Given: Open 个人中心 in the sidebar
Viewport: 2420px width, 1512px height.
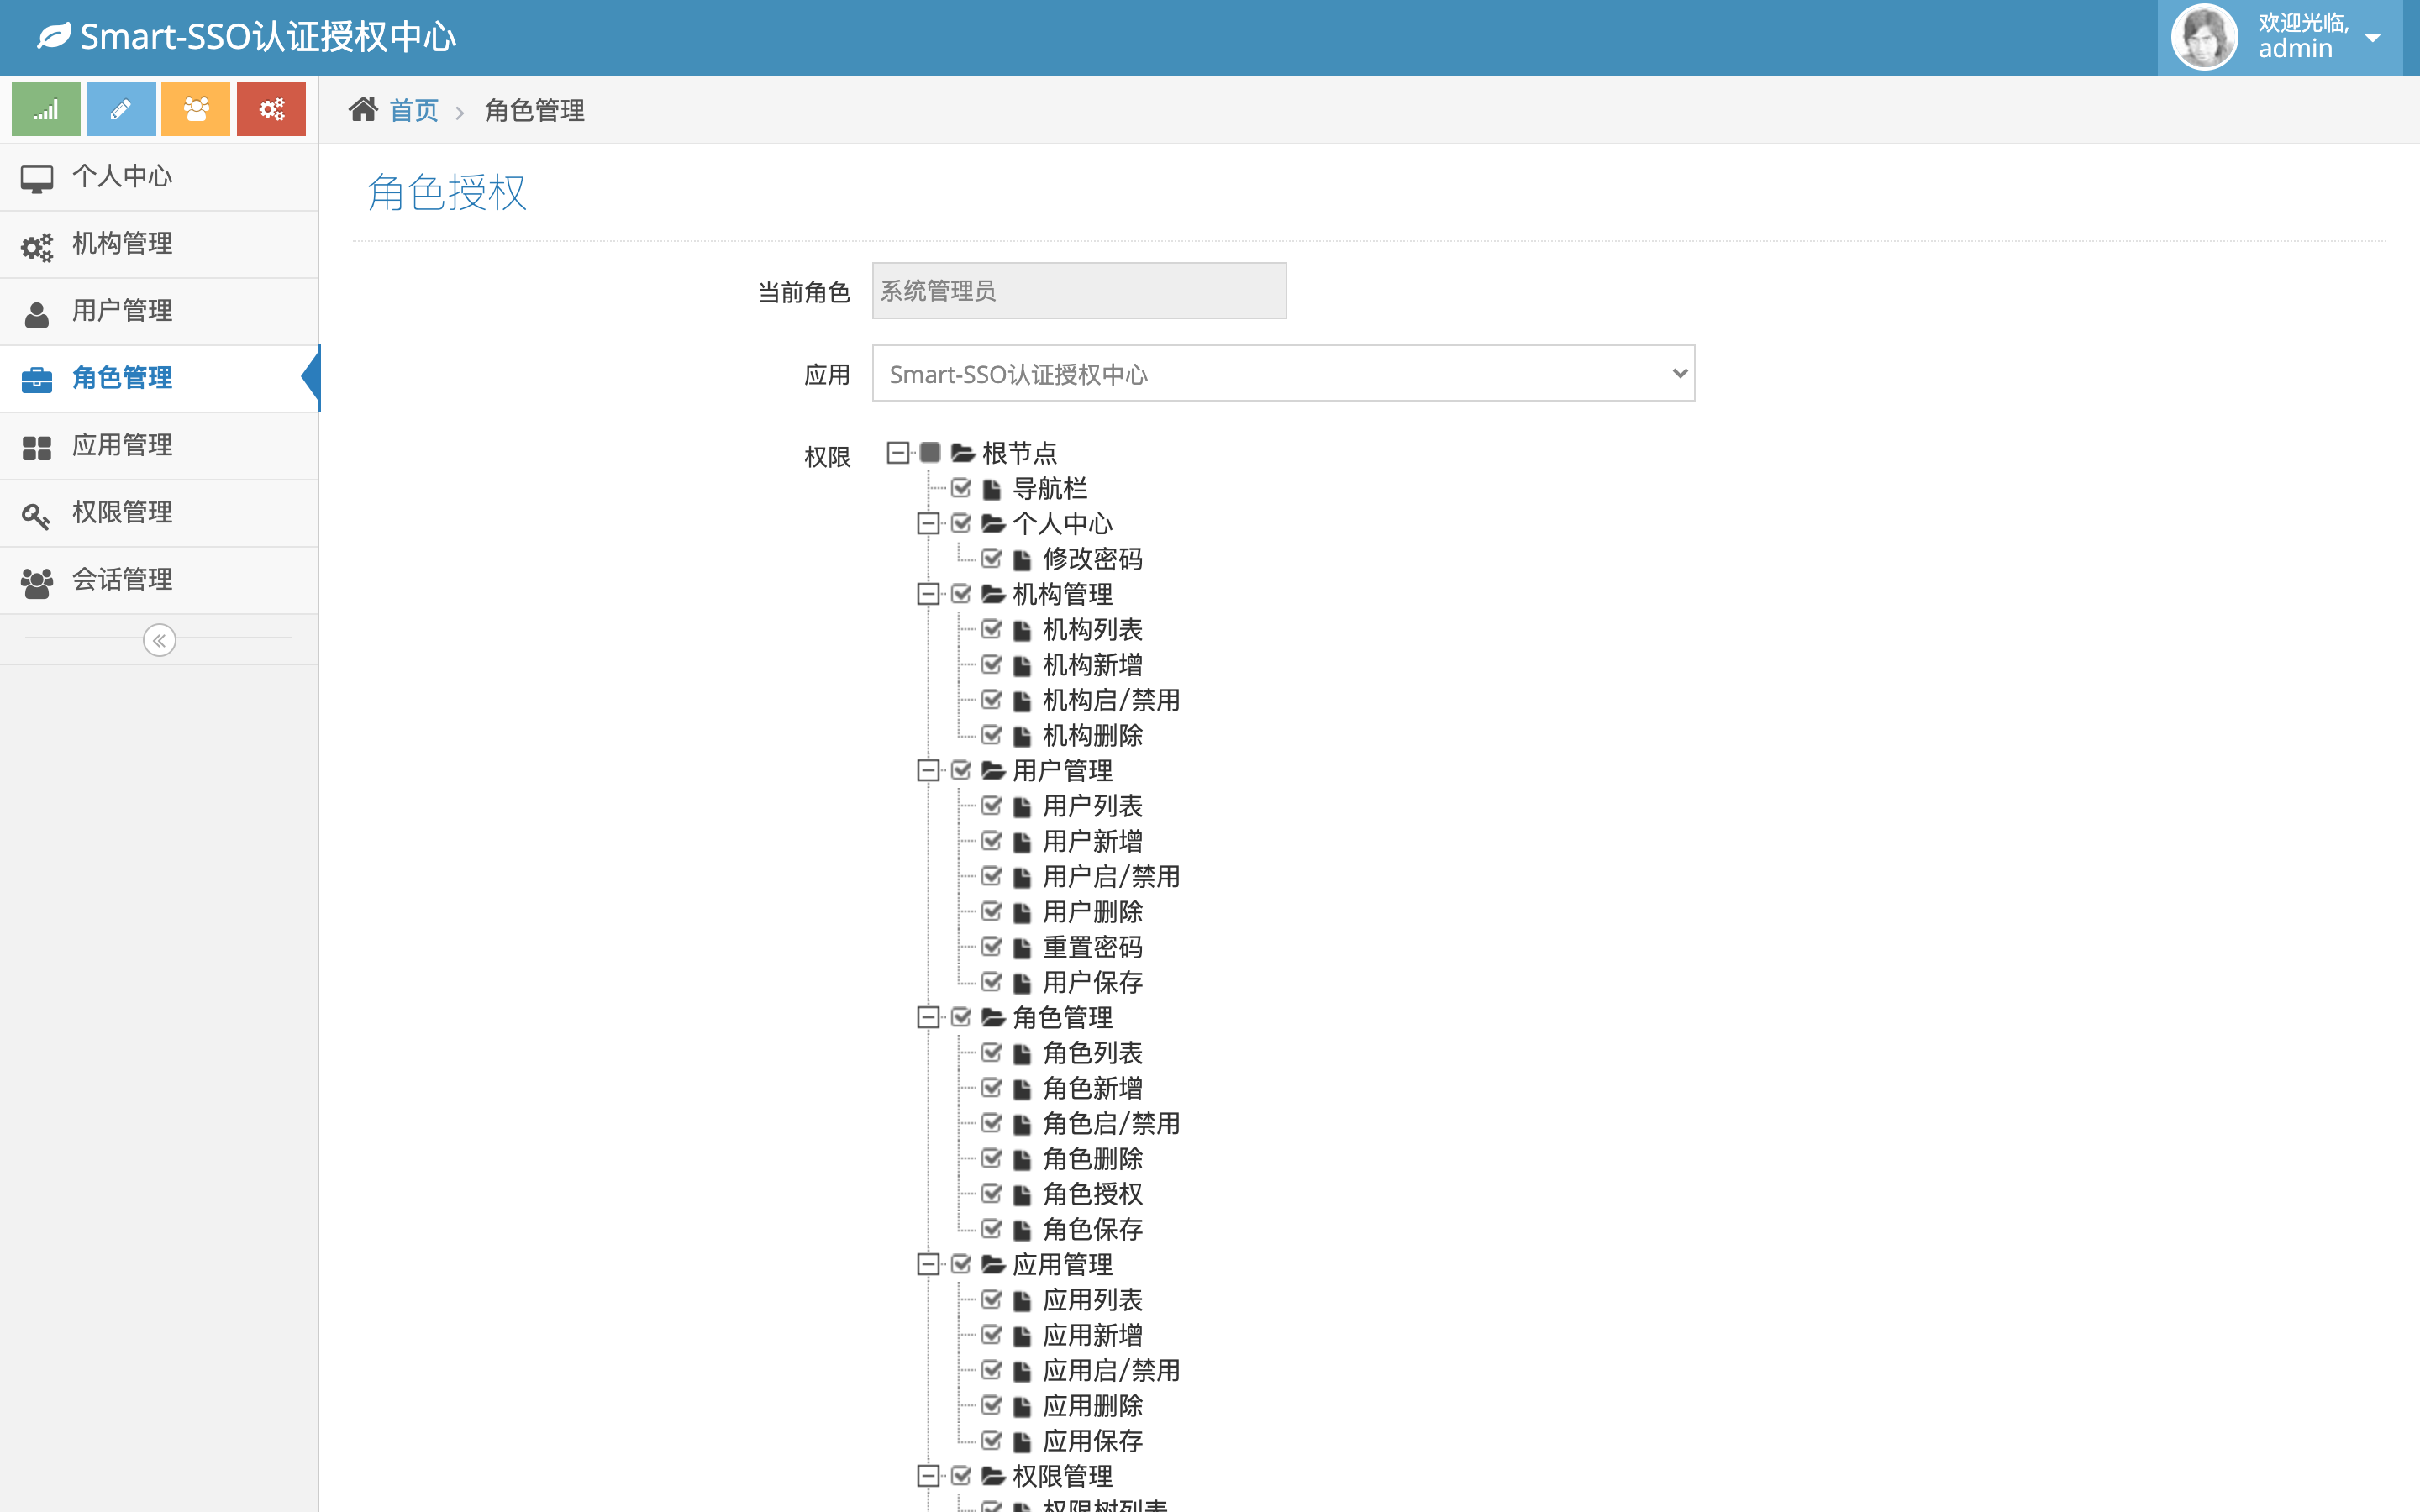Looking at the screenshot, I should [x=159, y=177].
